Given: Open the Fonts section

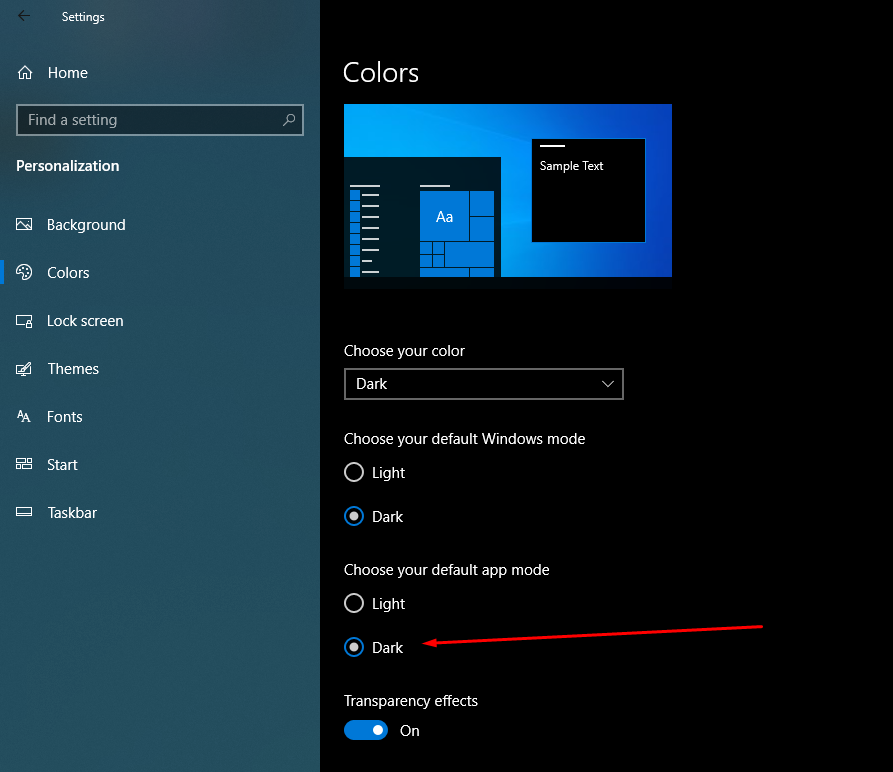Looking at the screenshot, I should click(x=64, y=417).
